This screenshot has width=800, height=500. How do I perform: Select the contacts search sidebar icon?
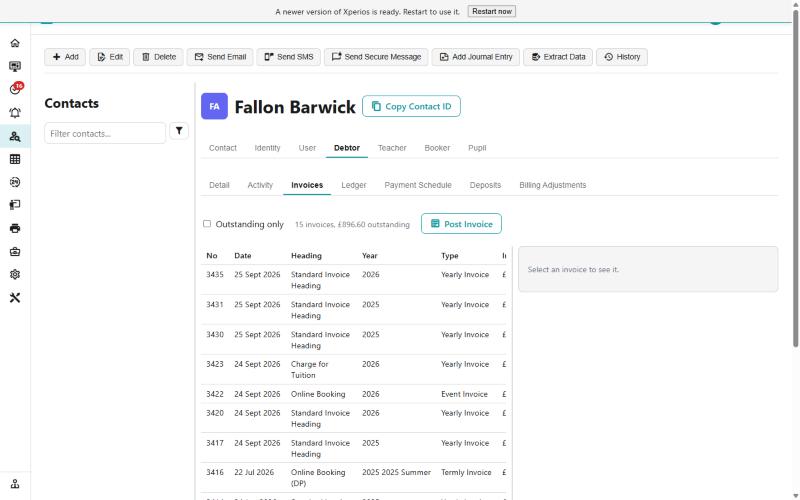pyautogui.click(x=15, y=136)
